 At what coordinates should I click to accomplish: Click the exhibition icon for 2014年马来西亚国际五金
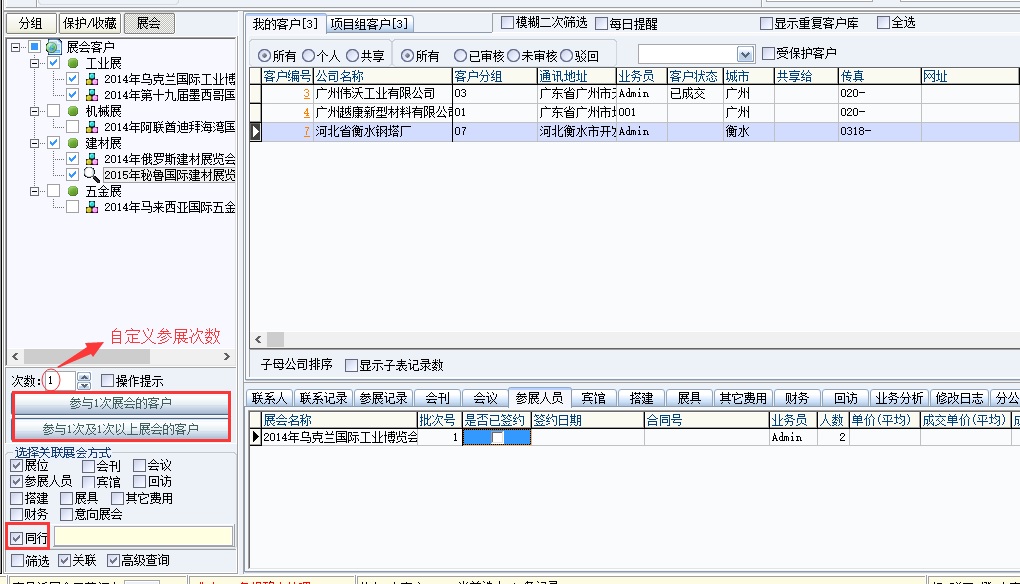pyautogui.click(x=91, y=207)
